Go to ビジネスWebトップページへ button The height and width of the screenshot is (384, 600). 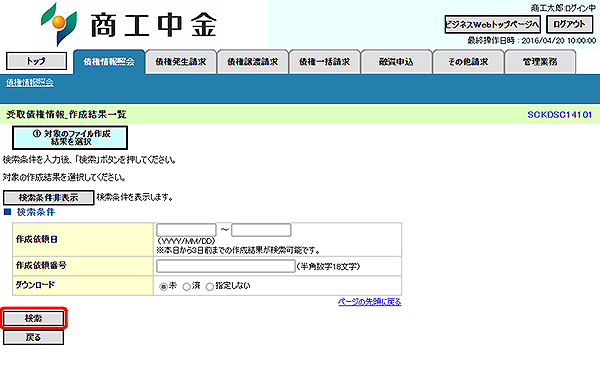(x=492, y=24)
